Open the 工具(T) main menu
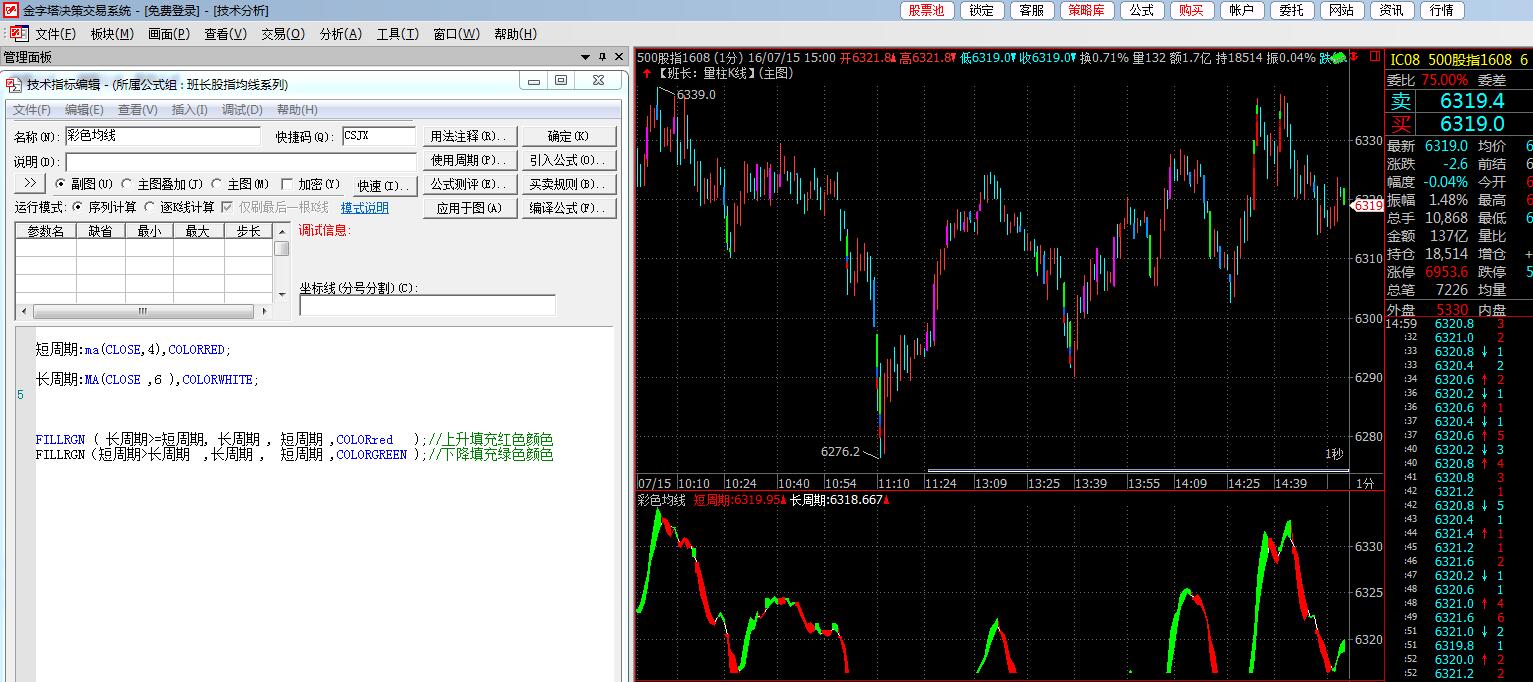Screen dimensions: 1533x682 pos(397,34)
